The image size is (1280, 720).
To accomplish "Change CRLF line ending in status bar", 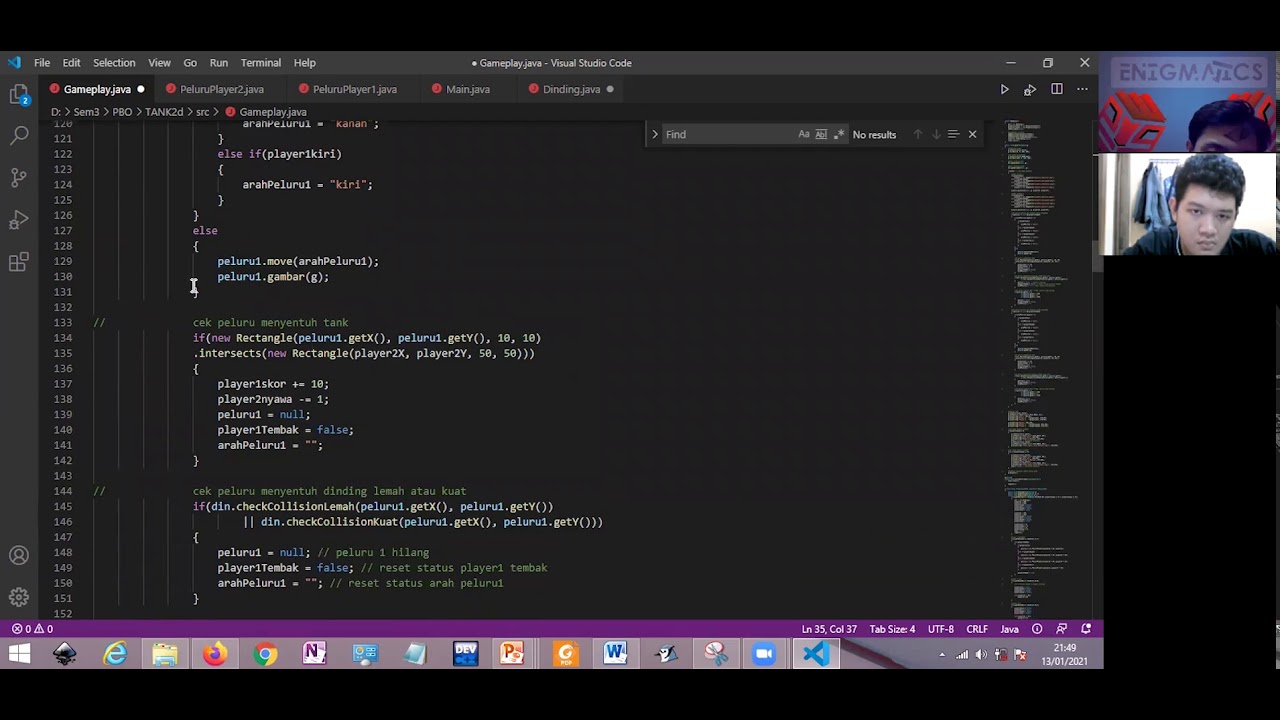I will click(x=977, y=629).
